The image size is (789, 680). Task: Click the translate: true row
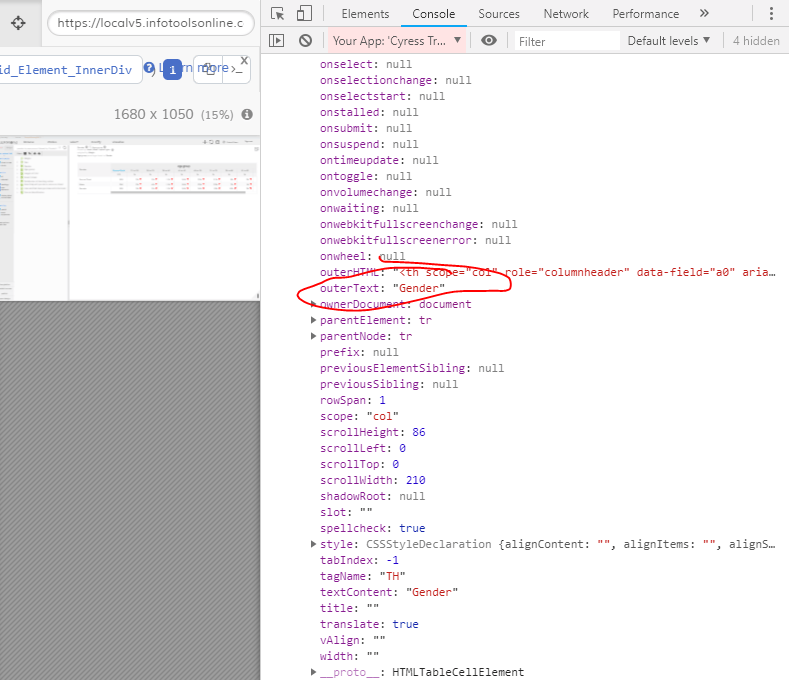(x=369, y=624)
